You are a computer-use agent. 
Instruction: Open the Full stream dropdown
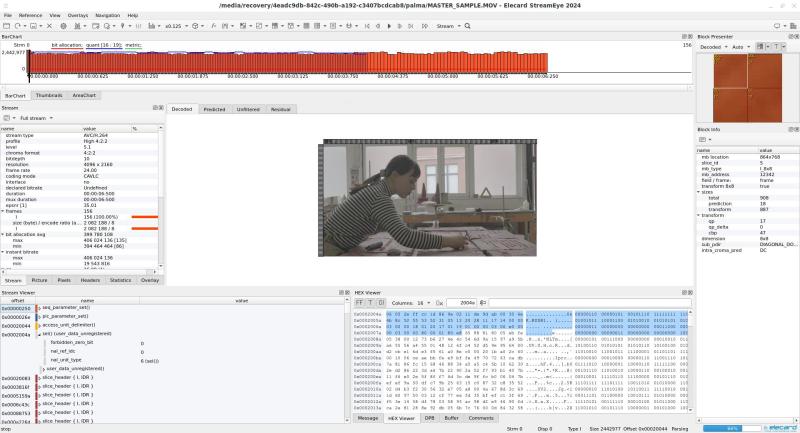(x=36, y=118)
